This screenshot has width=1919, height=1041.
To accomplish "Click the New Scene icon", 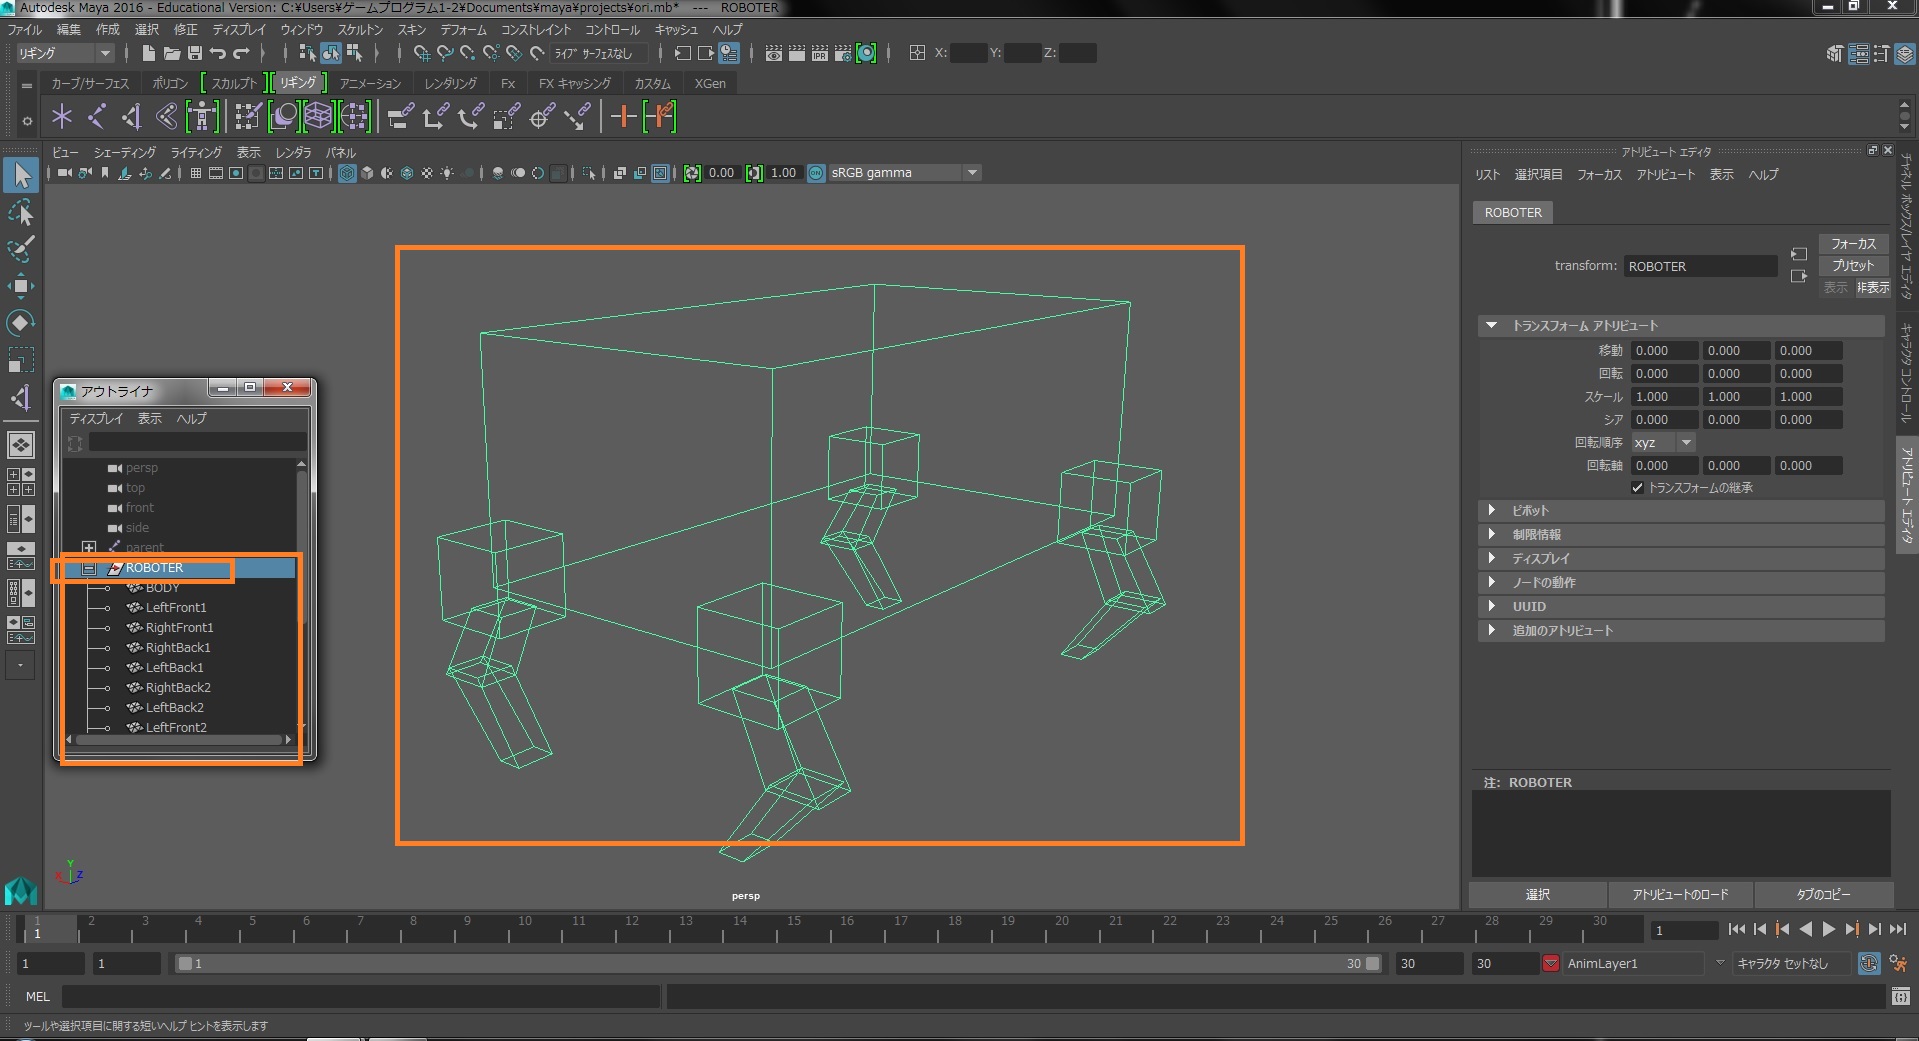I will click(x=149, y=53).
